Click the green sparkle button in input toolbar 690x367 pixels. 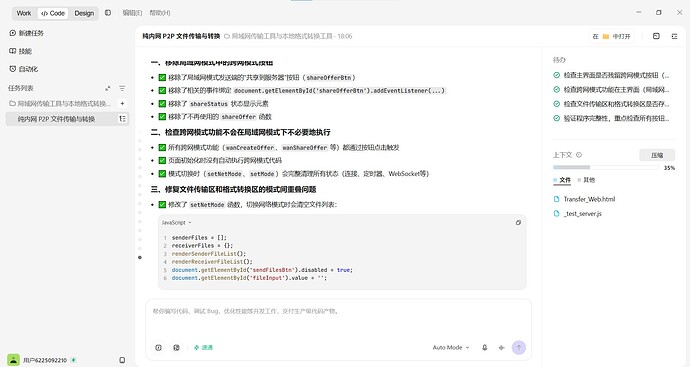click(x=203, y=347)
